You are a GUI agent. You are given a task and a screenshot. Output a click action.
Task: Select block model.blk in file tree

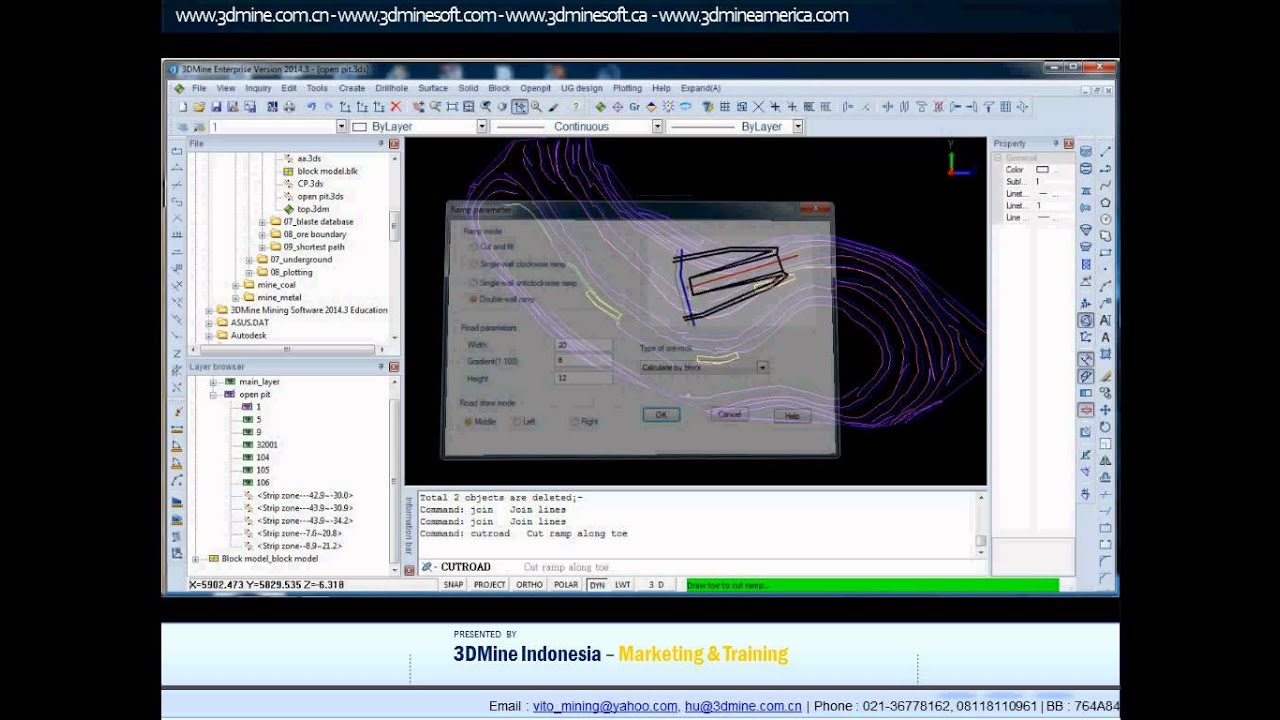click(327, 171)
